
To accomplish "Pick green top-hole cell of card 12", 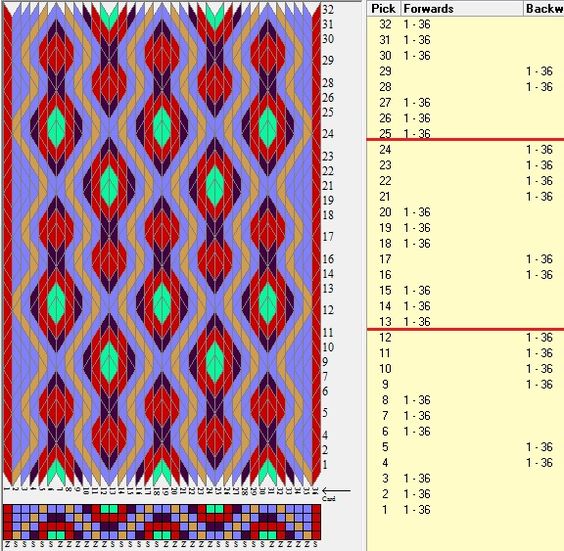I will coord(104,509).
